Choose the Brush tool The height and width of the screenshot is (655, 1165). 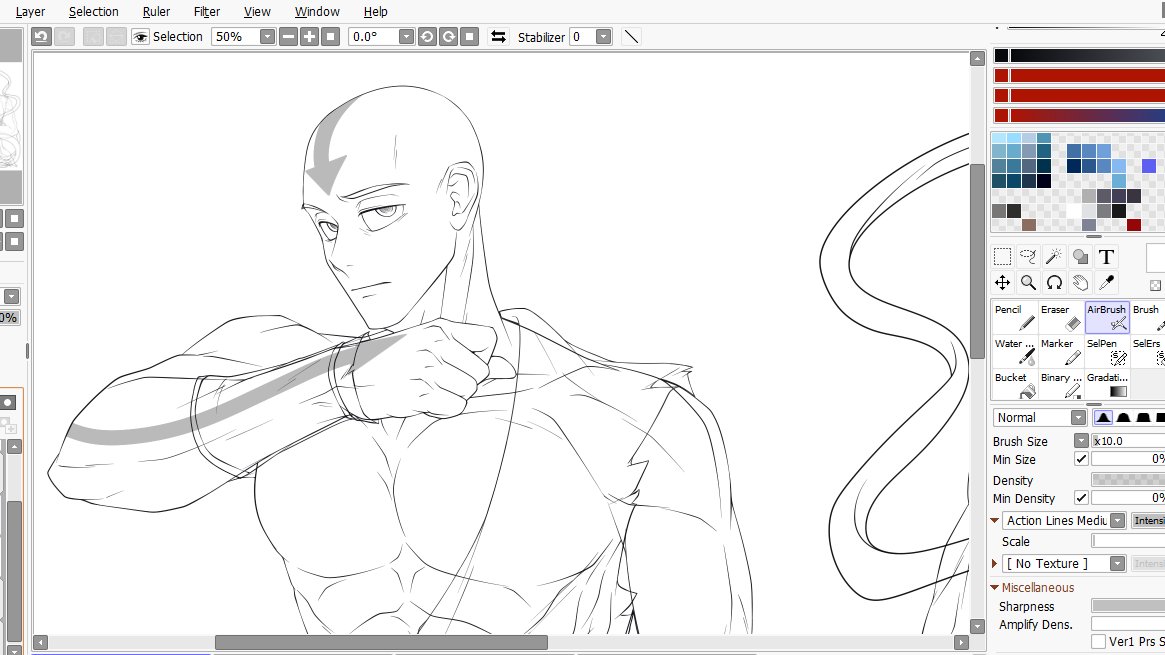pos(1148,317)
